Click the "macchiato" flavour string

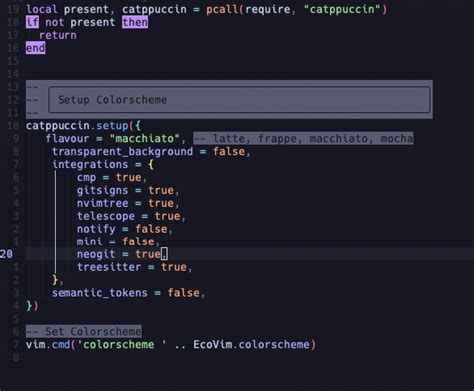[x=145, y=138]
